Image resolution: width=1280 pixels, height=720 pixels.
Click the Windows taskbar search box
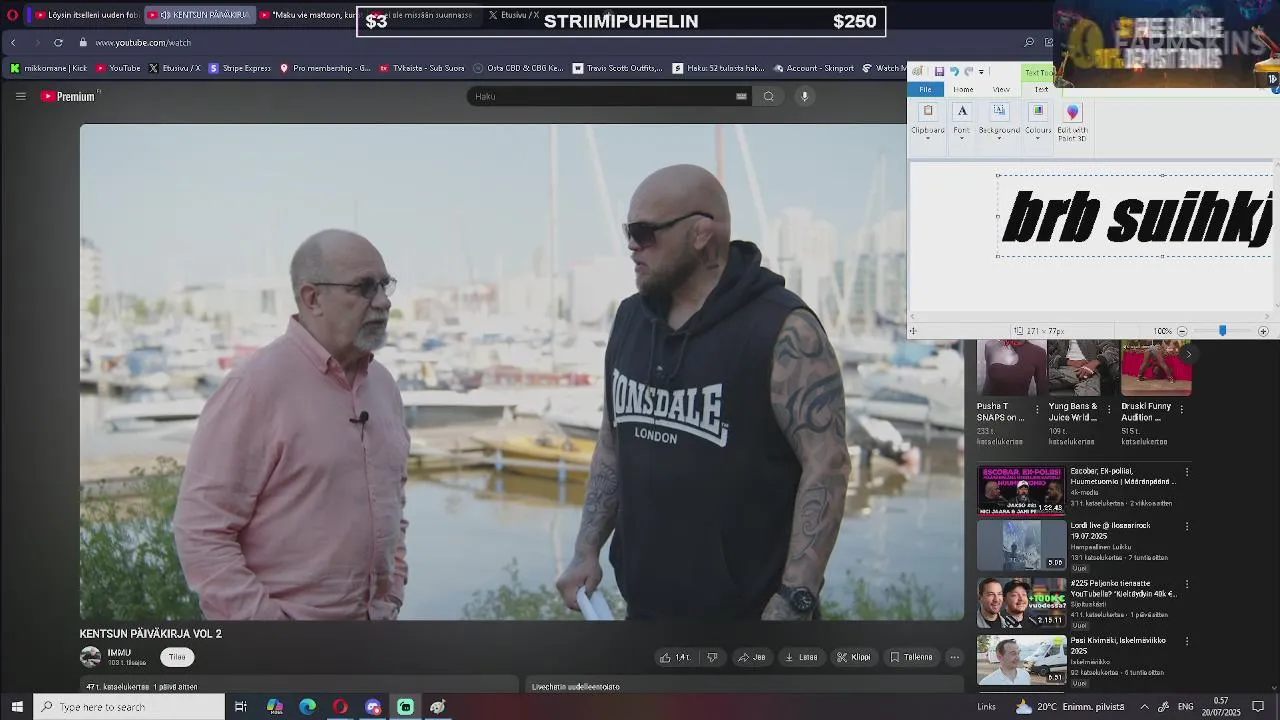coord(129,707)
